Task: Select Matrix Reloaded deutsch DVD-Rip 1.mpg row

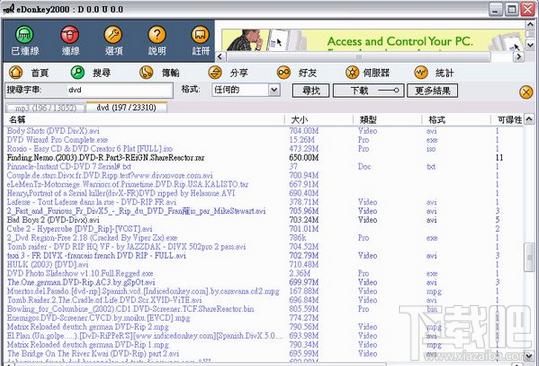Action: (265, 345)
